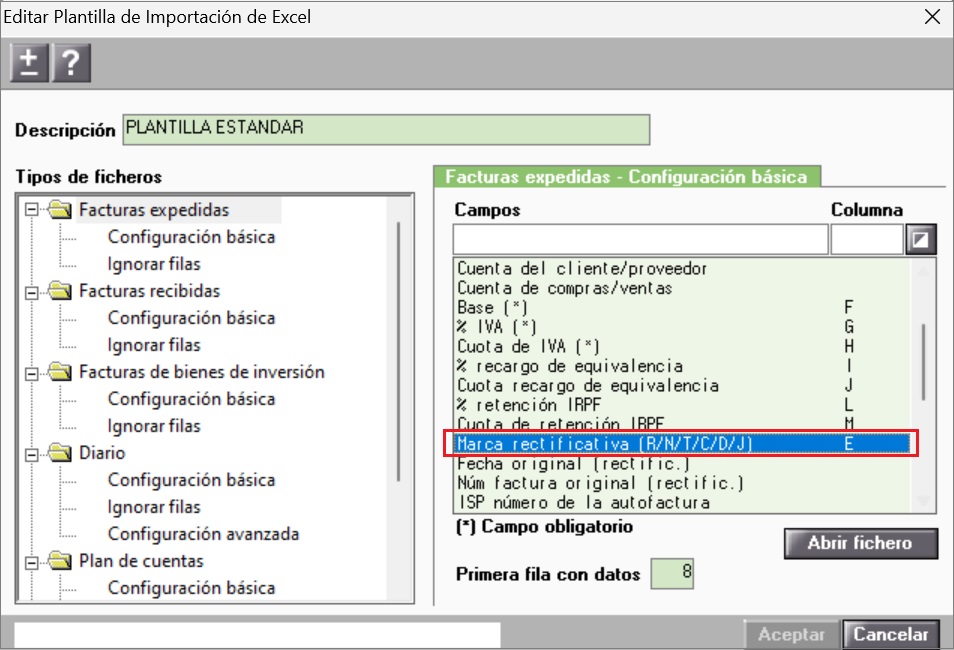
Task: Click the Campos list scroll-down arrow
Action: (923, 501)
